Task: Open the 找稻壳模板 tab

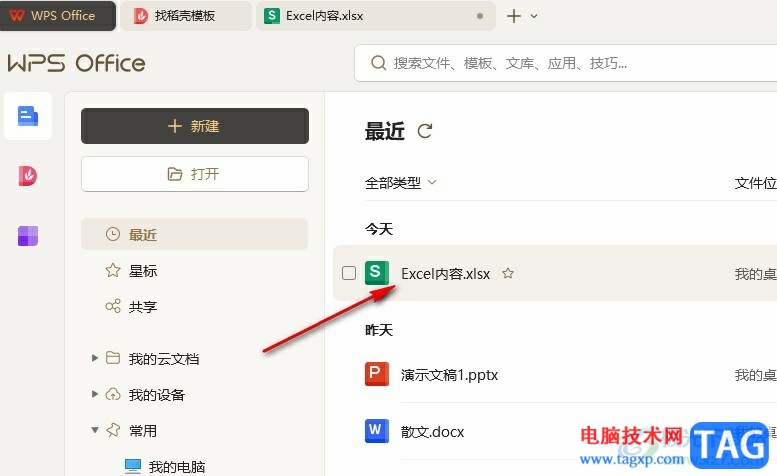Action: 185,16
